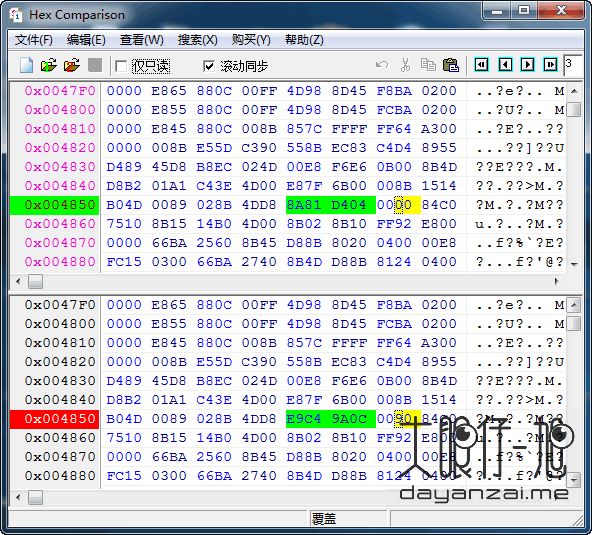Click yellow-highlighted 0000 bytes in top pane
Screen dimensions: 592x535
(394, 205)
